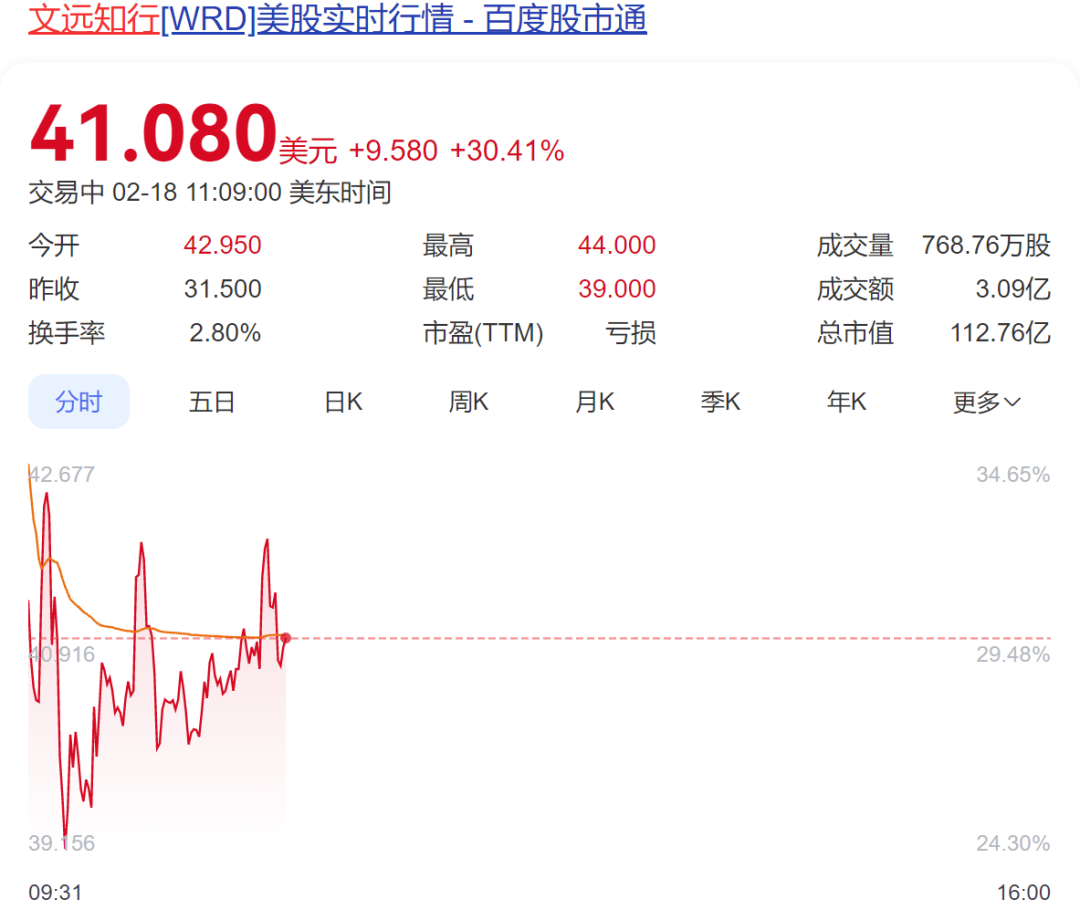This screenshot has height=910, width=1080.
Task: Switch to the 五日 (5-day) chart tab
Action: click(212, 401)
